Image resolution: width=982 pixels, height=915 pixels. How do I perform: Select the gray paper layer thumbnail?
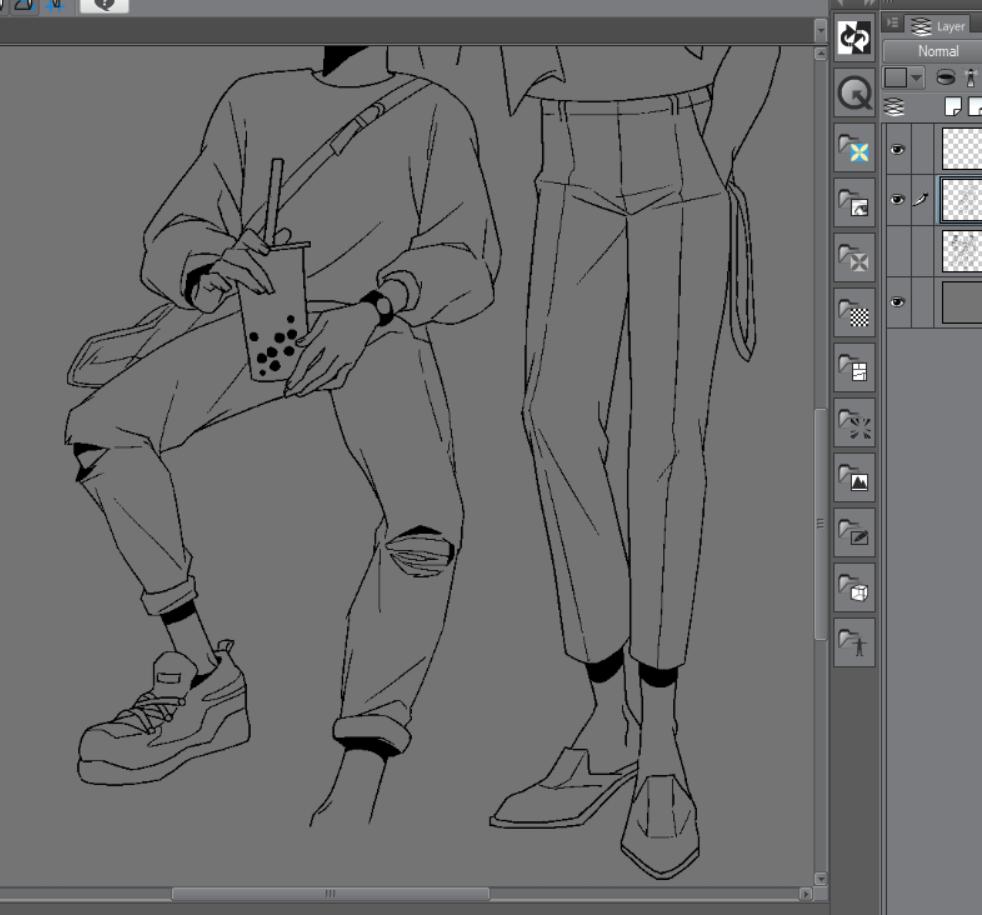pos(963,302)
